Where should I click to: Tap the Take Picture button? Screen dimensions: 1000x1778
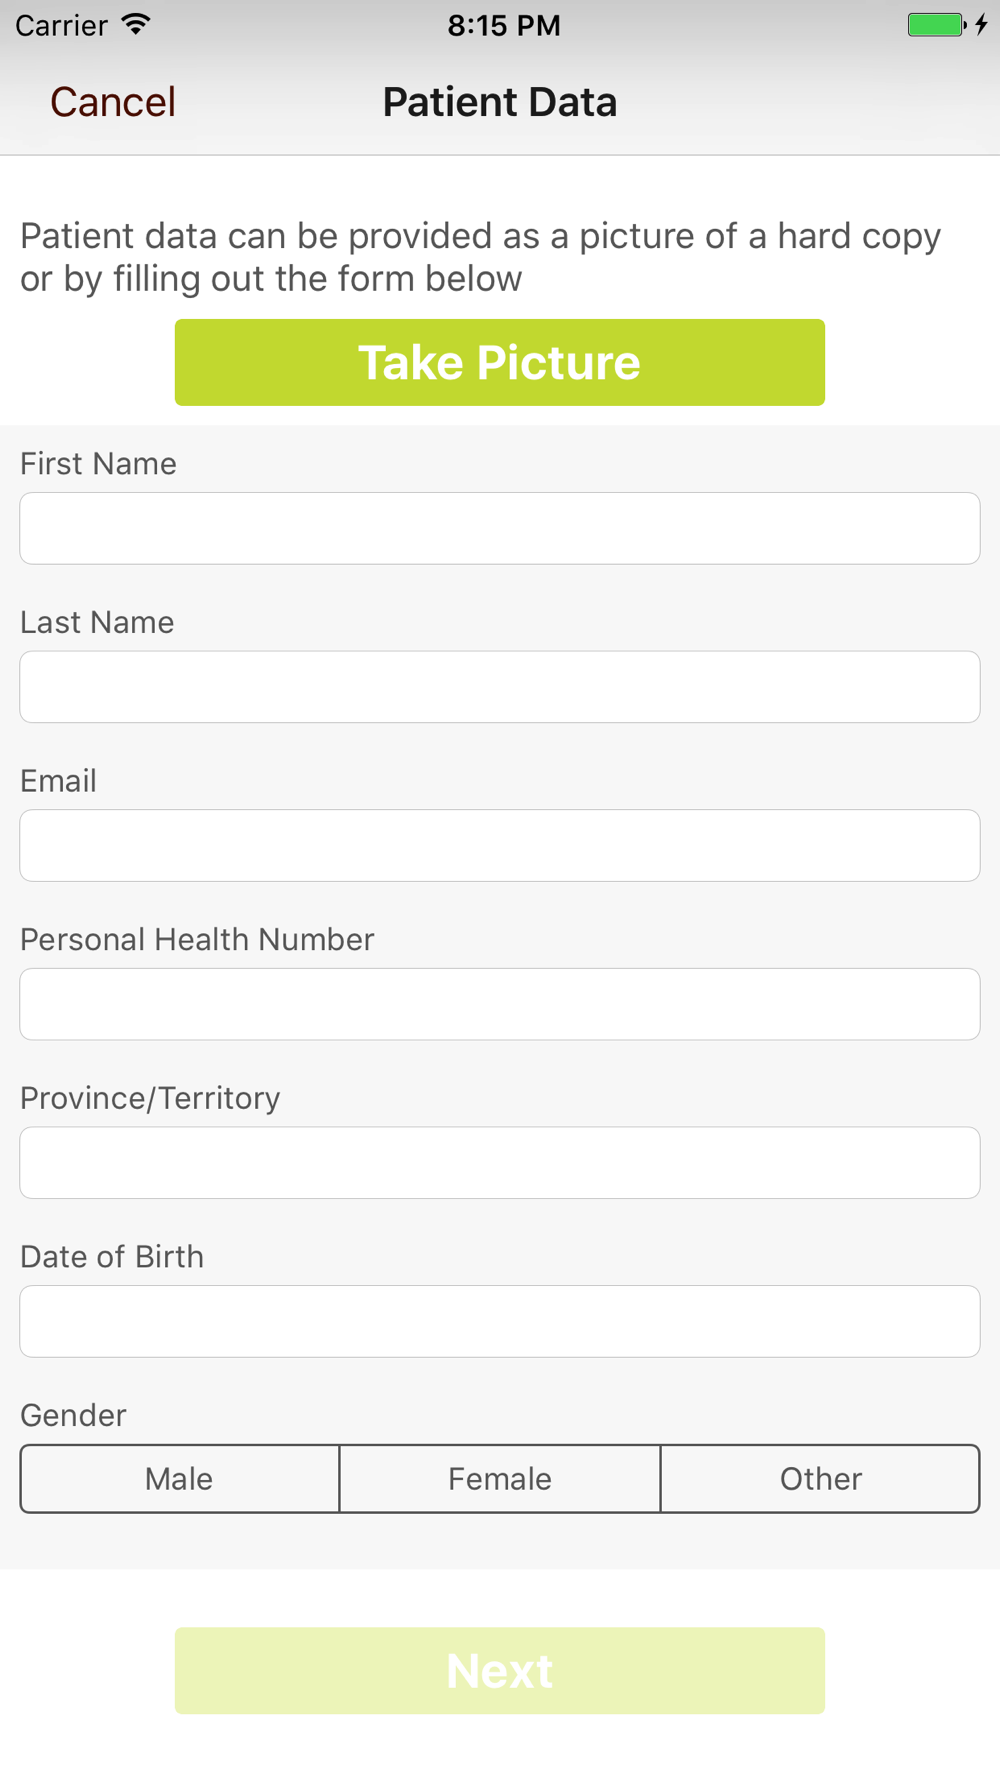click(500, 362)
